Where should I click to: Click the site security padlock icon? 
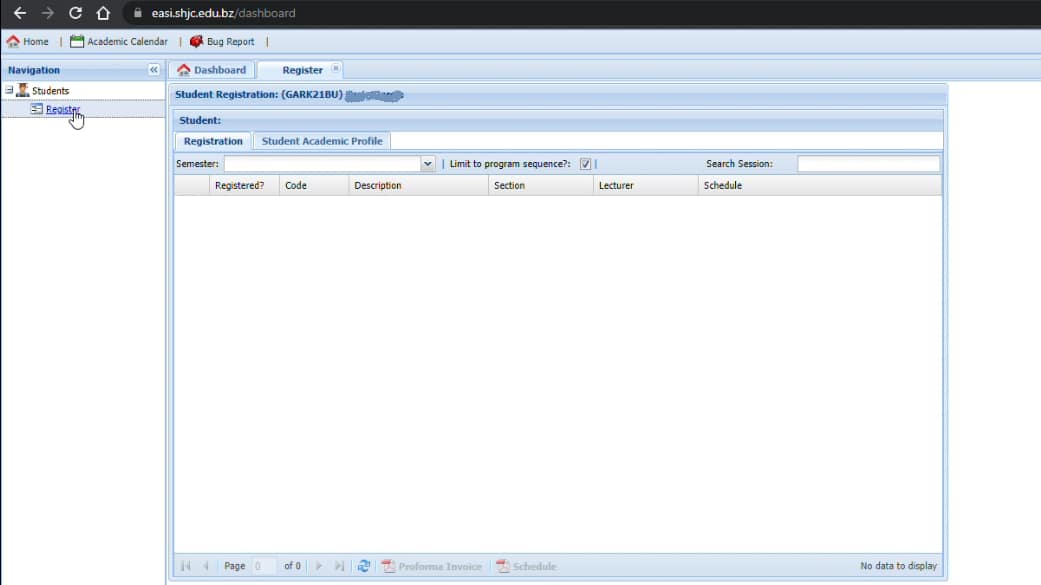point(139,14)
